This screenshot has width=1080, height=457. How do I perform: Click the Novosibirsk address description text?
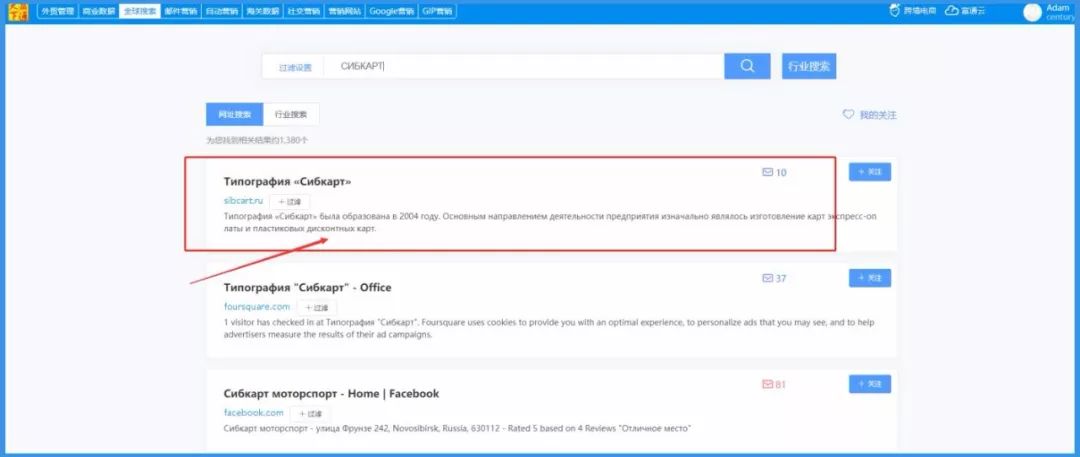point(457,429)
